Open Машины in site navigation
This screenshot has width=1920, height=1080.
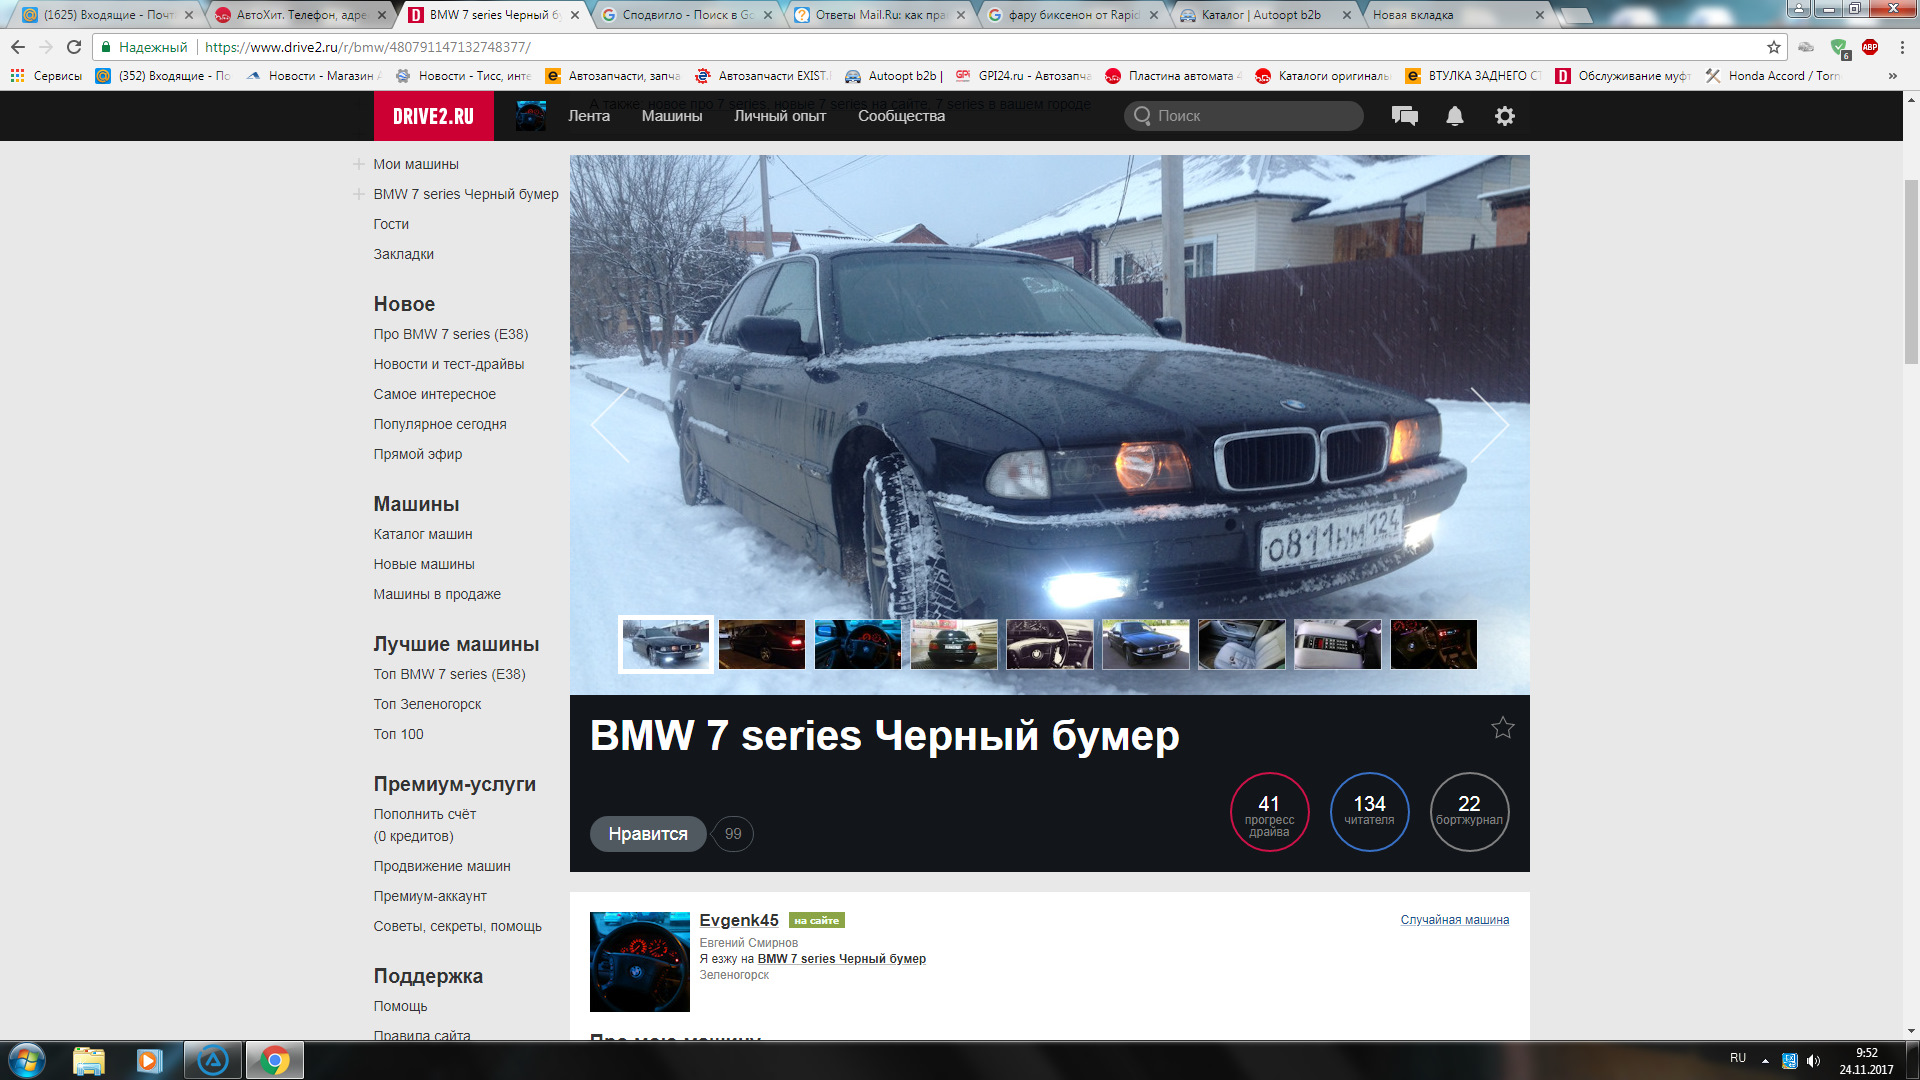point(672,116)
